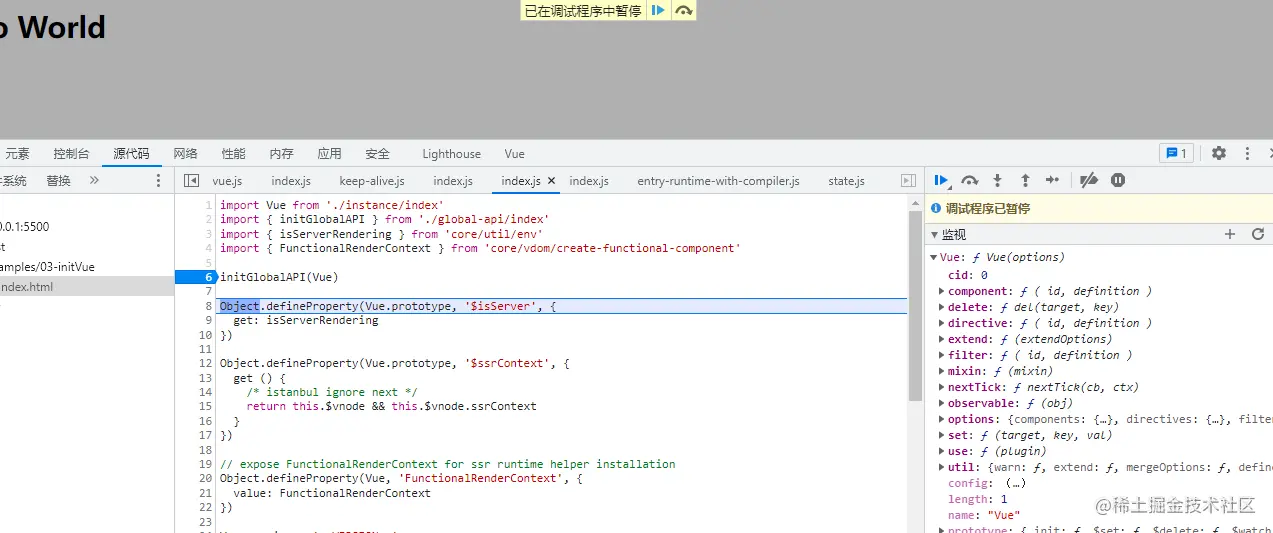Expand the directive property
1273x533 pixels.
[x=942, y=323]
